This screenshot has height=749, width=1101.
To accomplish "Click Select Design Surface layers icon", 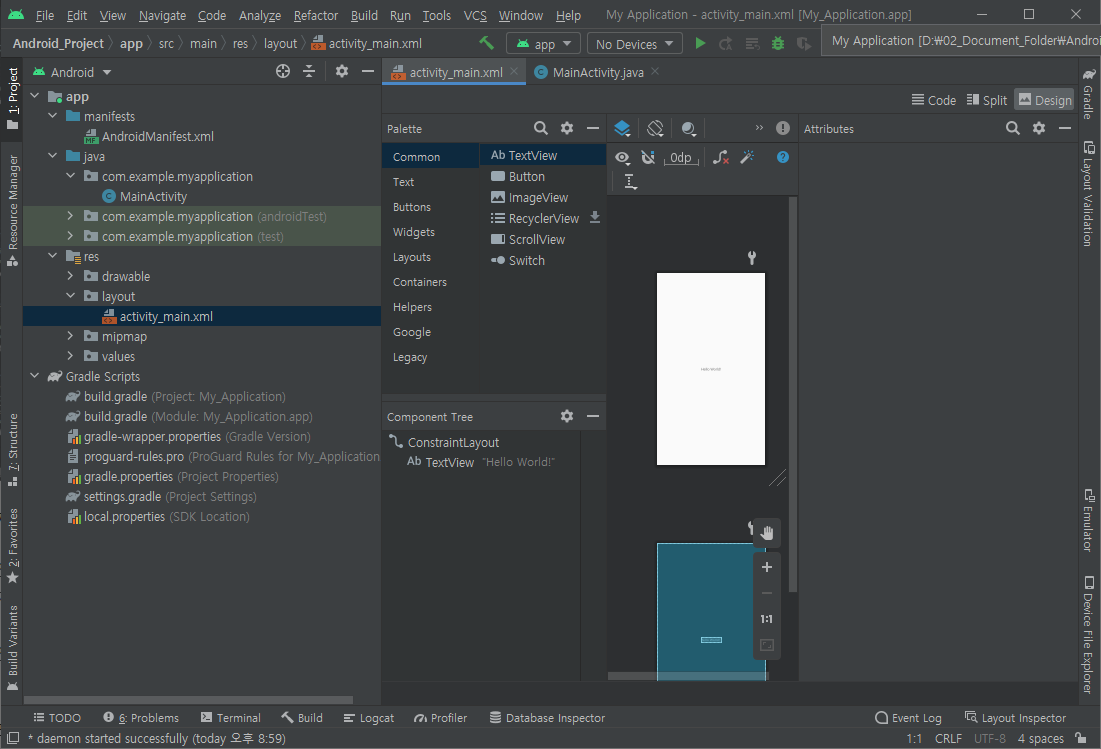I will point(622,128).
